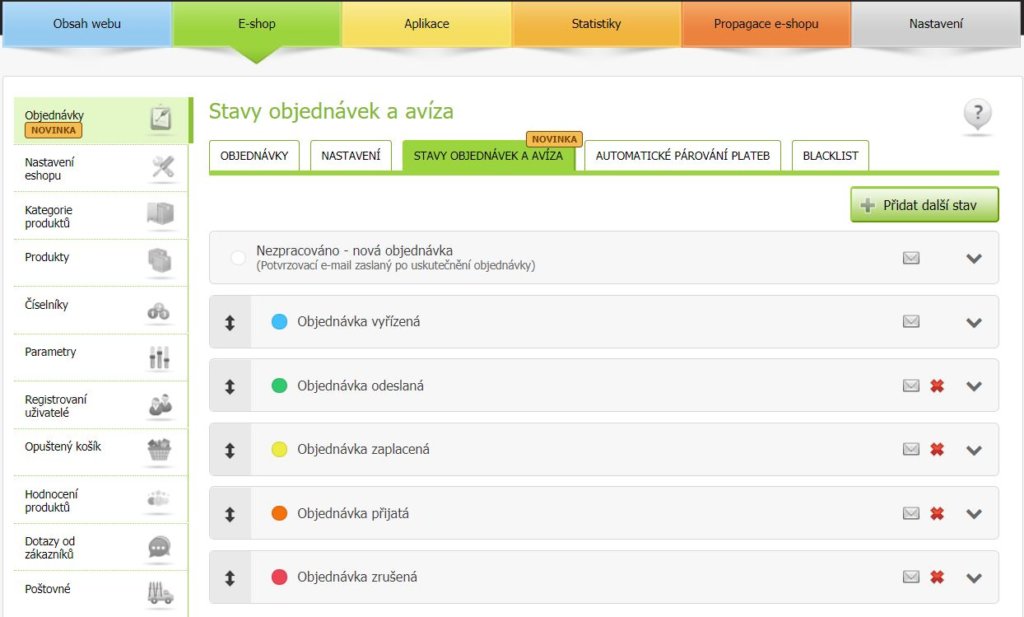Click the green color dot of Objednávka odeslaná
Image resolution: width=1024 pixels, height=617 pixels.
tap(279, 385)
